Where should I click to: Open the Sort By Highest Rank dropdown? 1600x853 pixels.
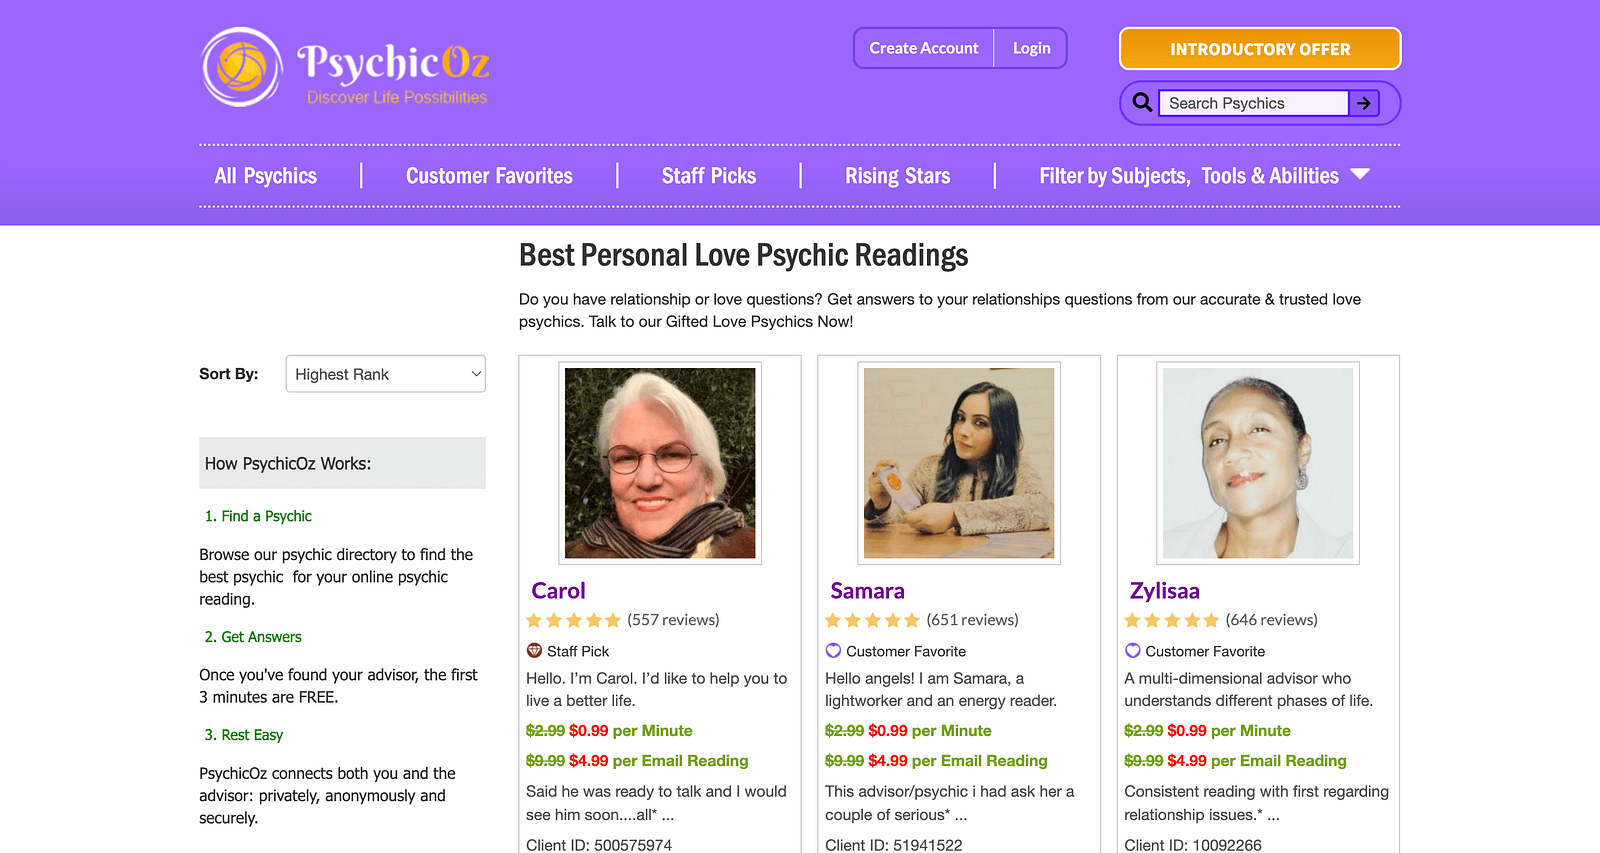click(x=386, y=374)
